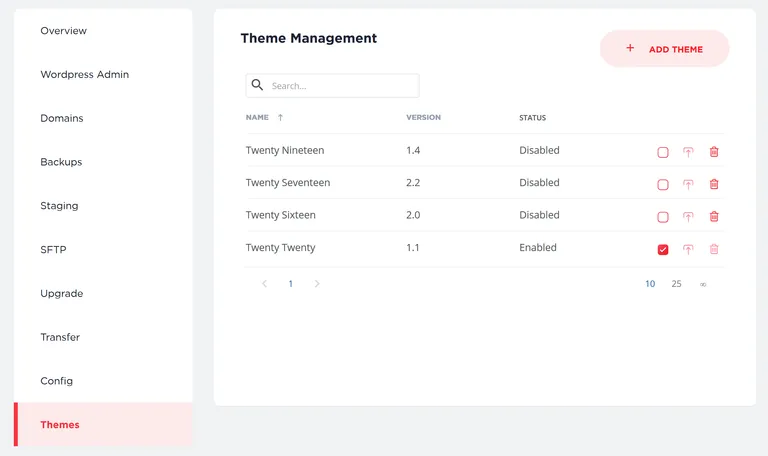The height and width of the screenshot is (456, 768).
Task: Click the magnifier icon in search box
Action: tap(257, 85)
